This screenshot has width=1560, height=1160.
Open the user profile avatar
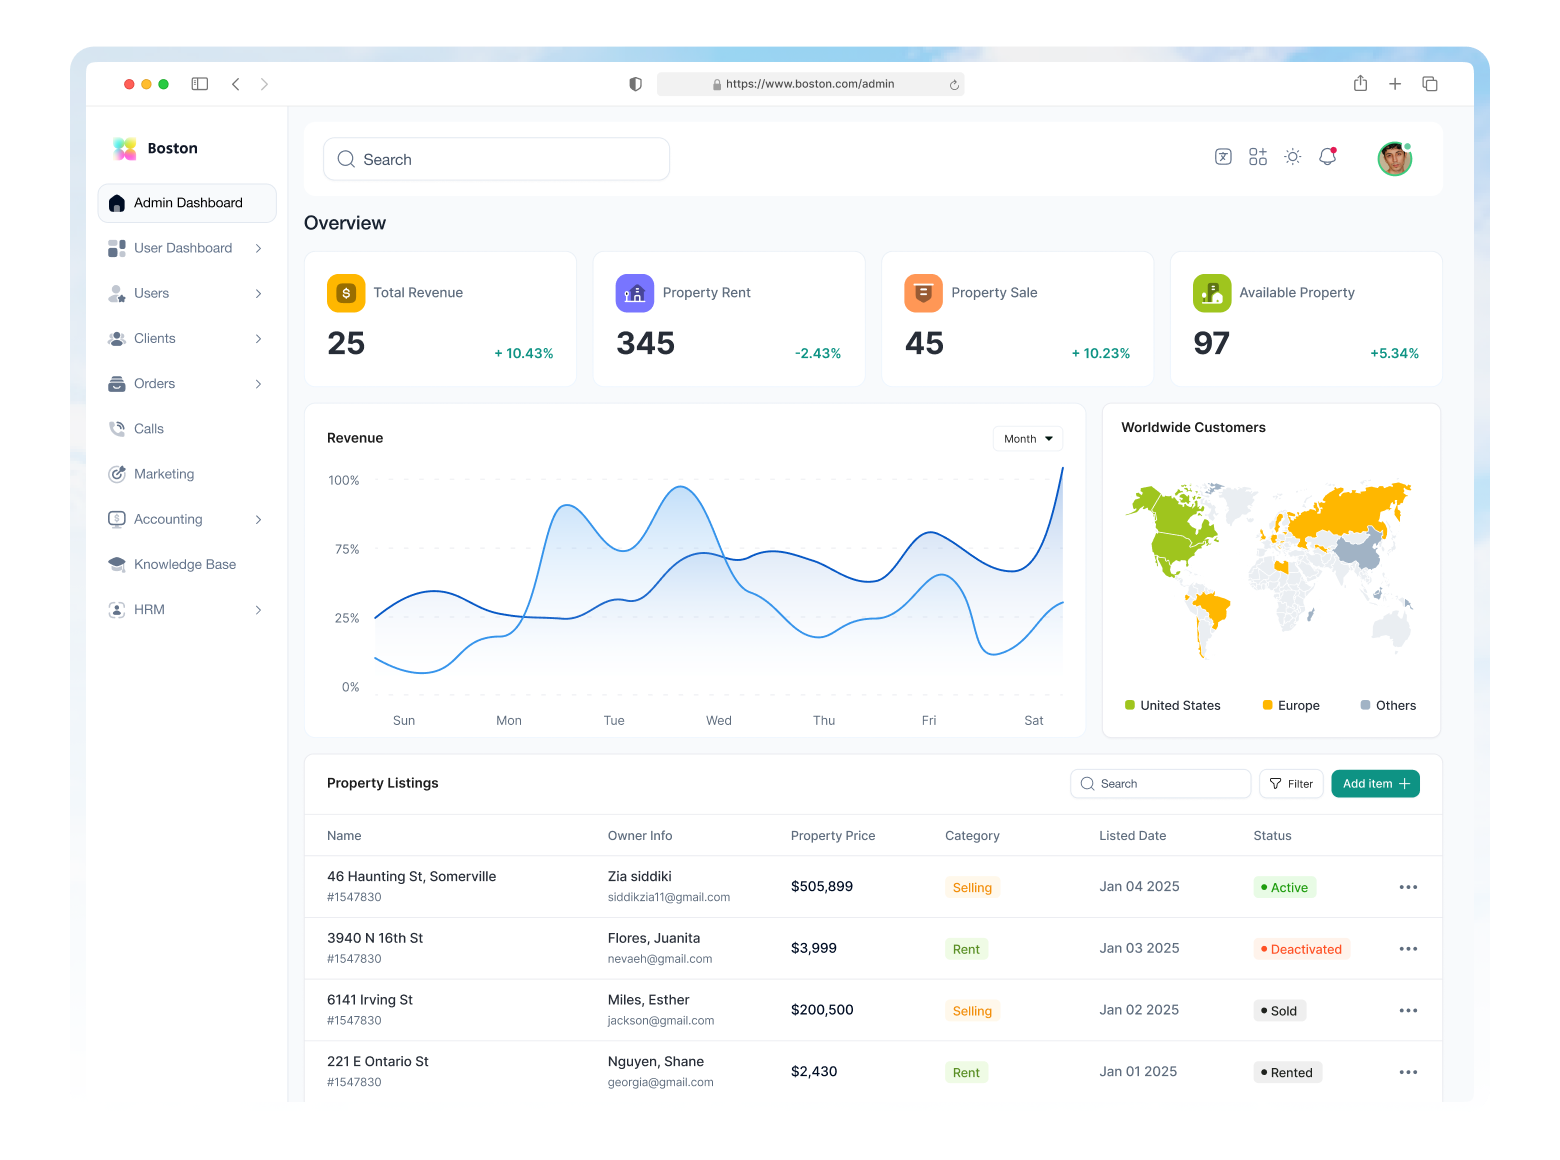1394,159
